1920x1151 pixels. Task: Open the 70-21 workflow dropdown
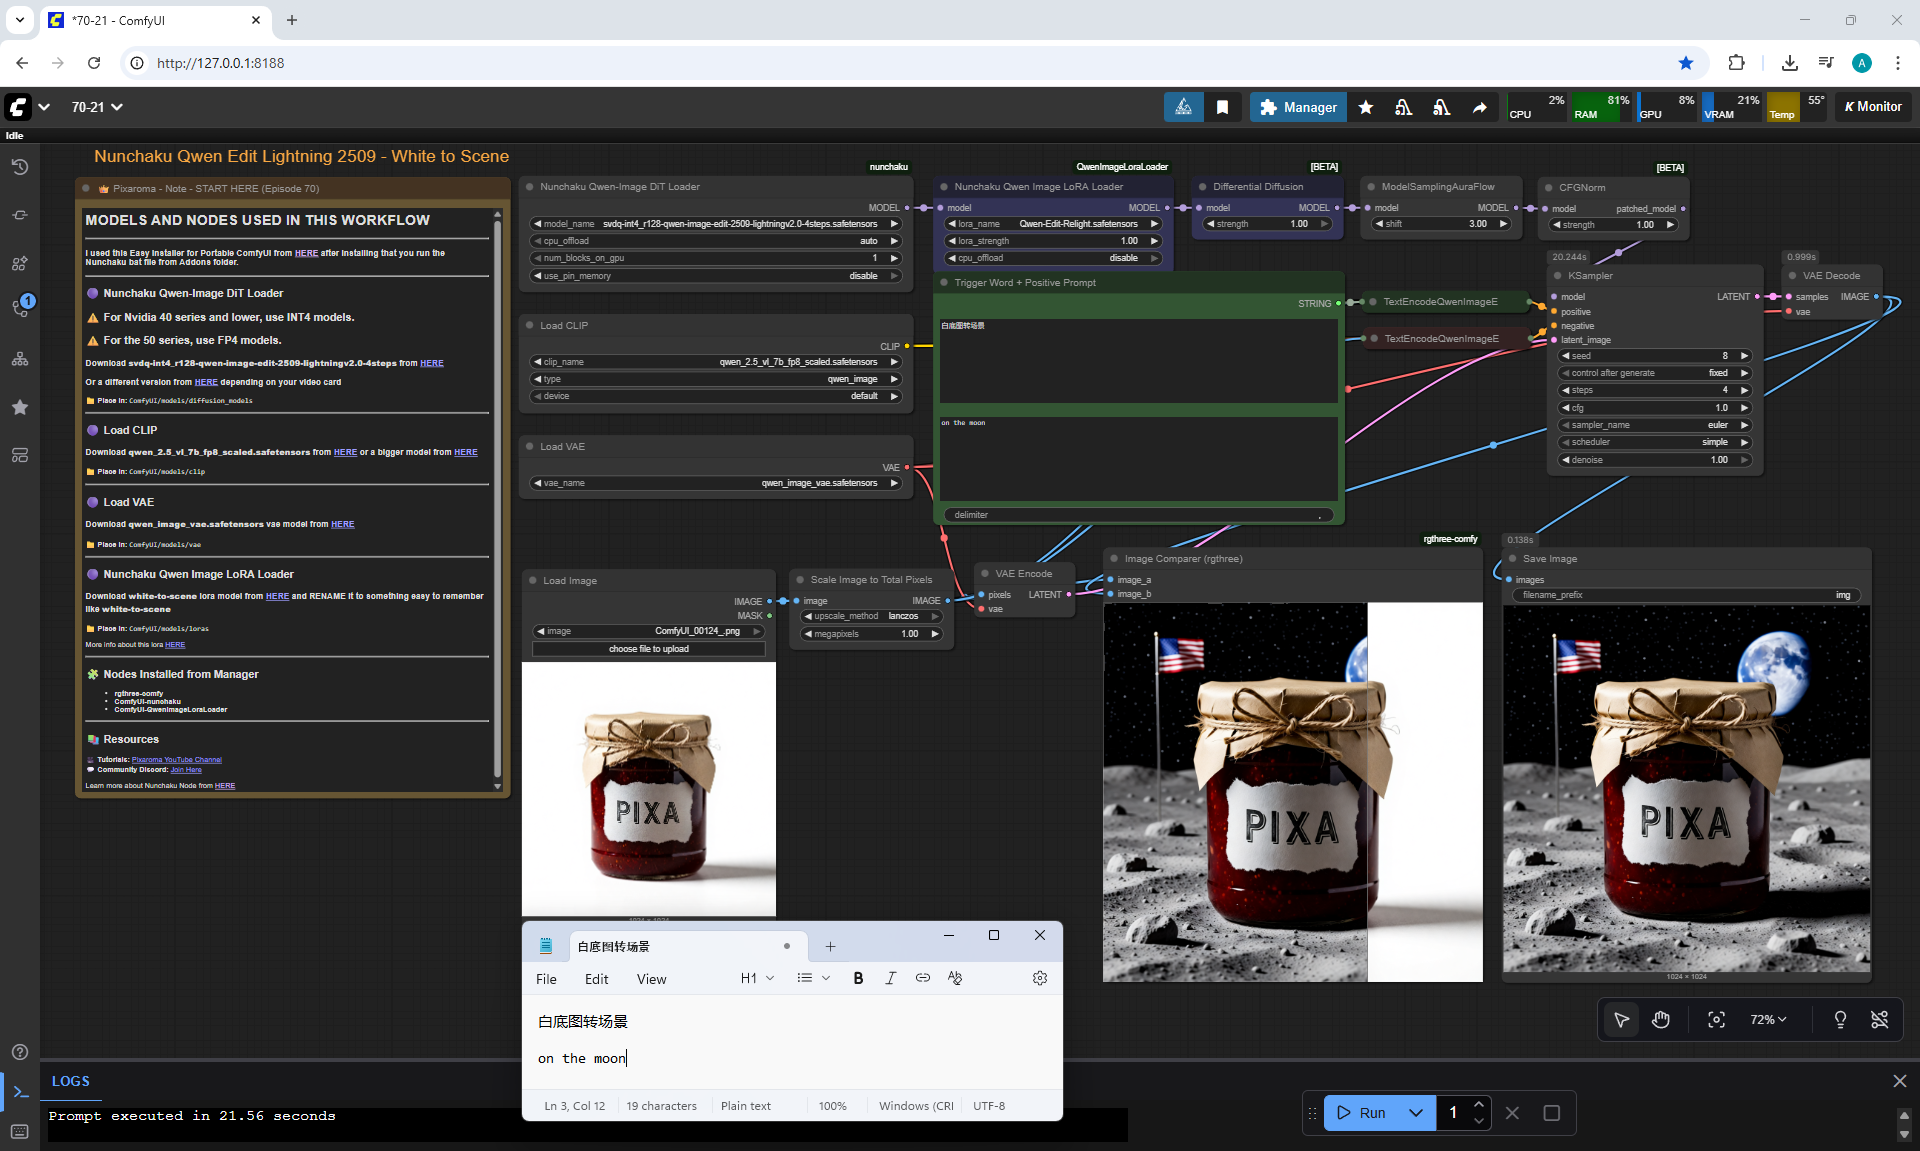click(97, 107)
